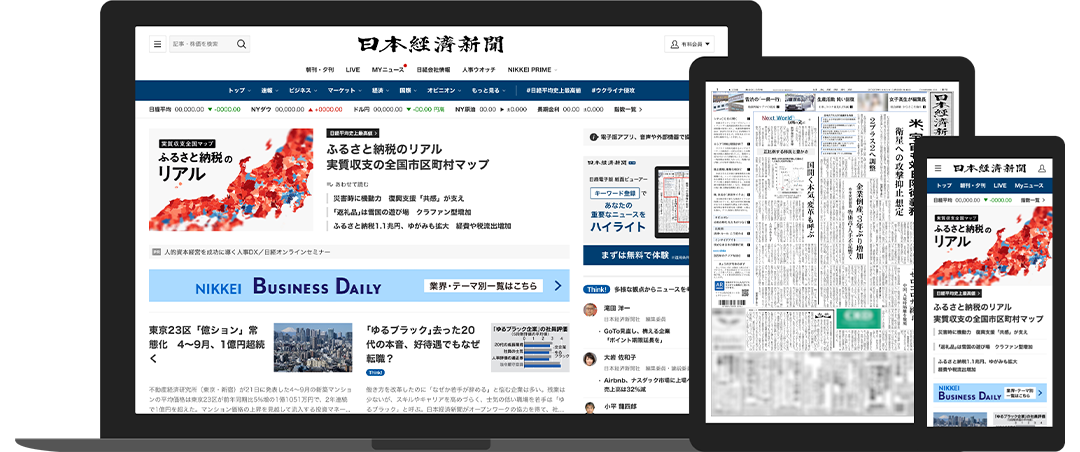Click the blue Think! badge icon

598,290
